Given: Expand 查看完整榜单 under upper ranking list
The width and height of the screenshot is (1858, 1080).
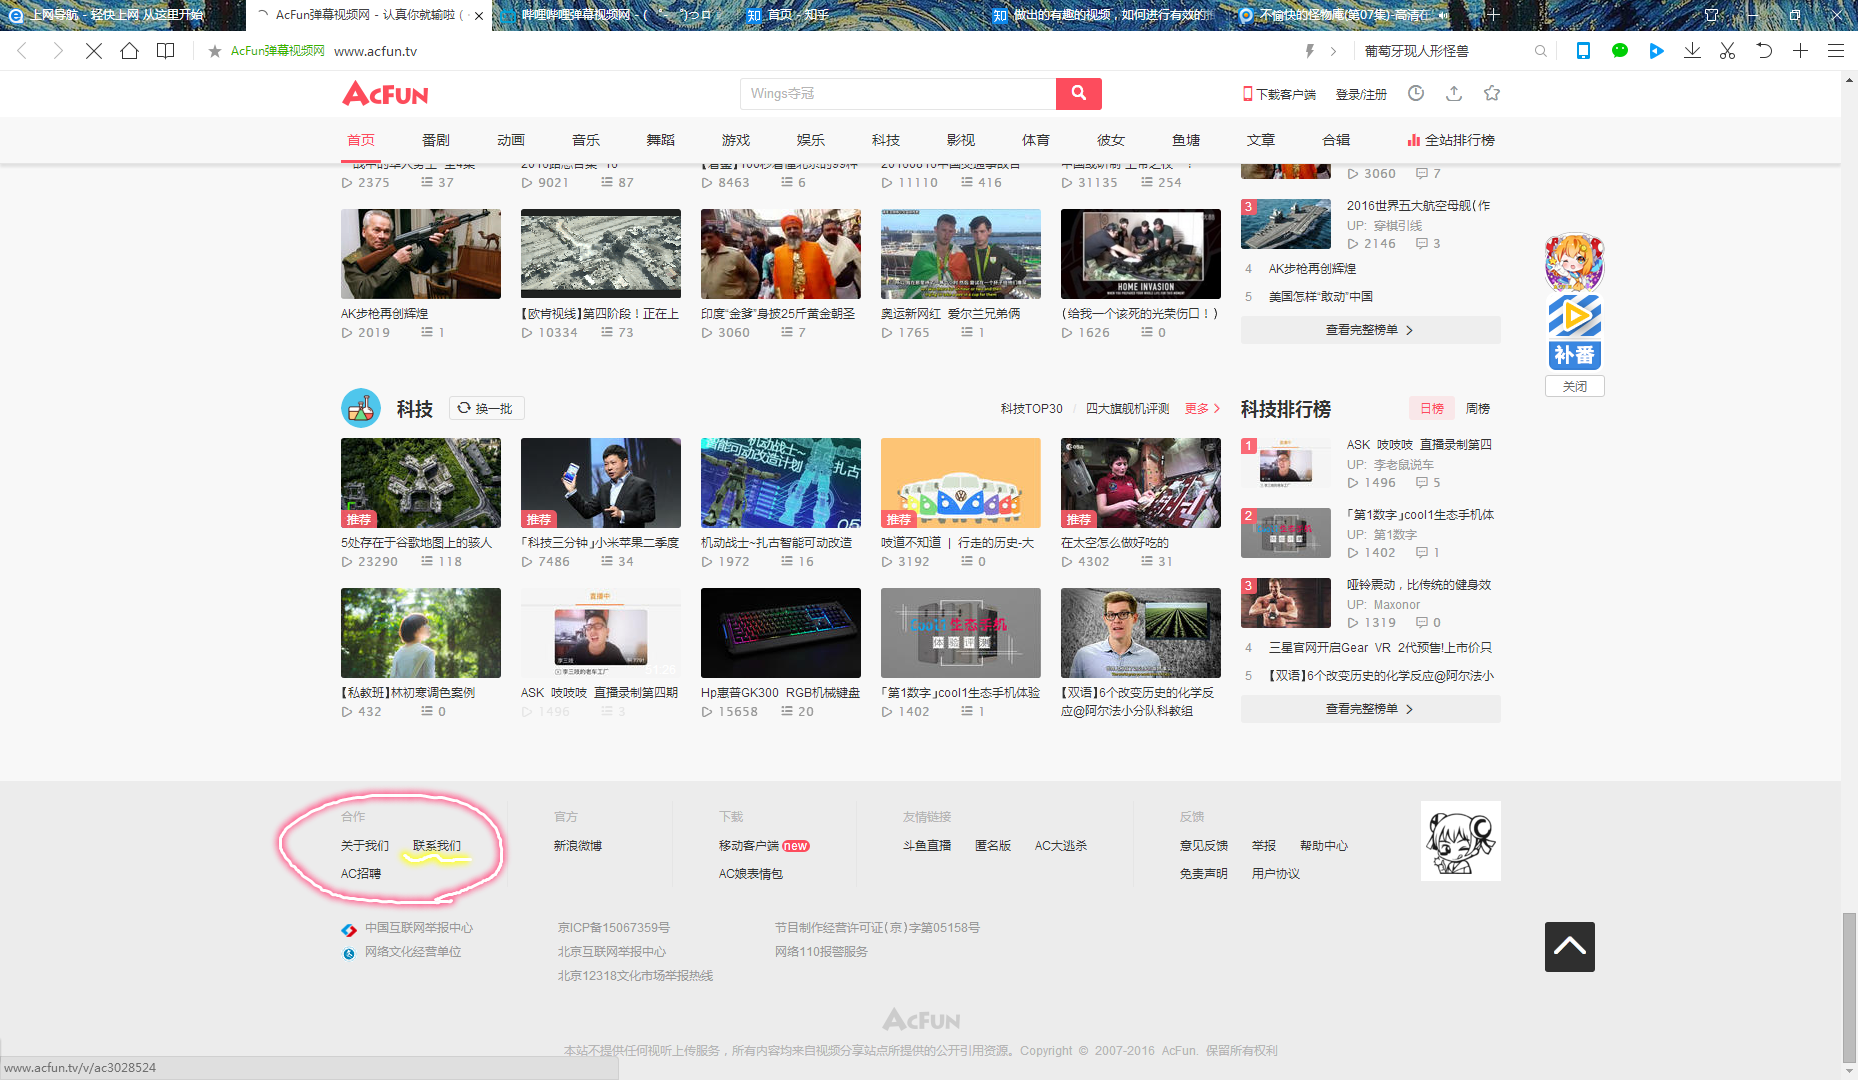Looking at the screenshot, I should 1370,330.
